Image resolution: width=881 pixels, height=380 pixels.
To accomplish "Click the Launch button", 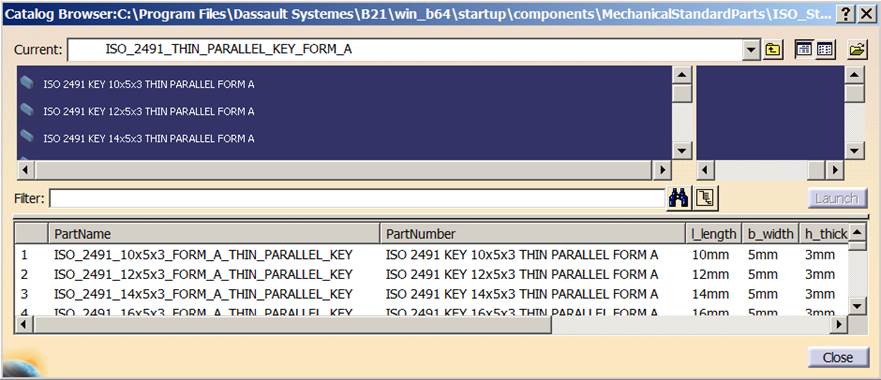I will (x=838, y=198).
